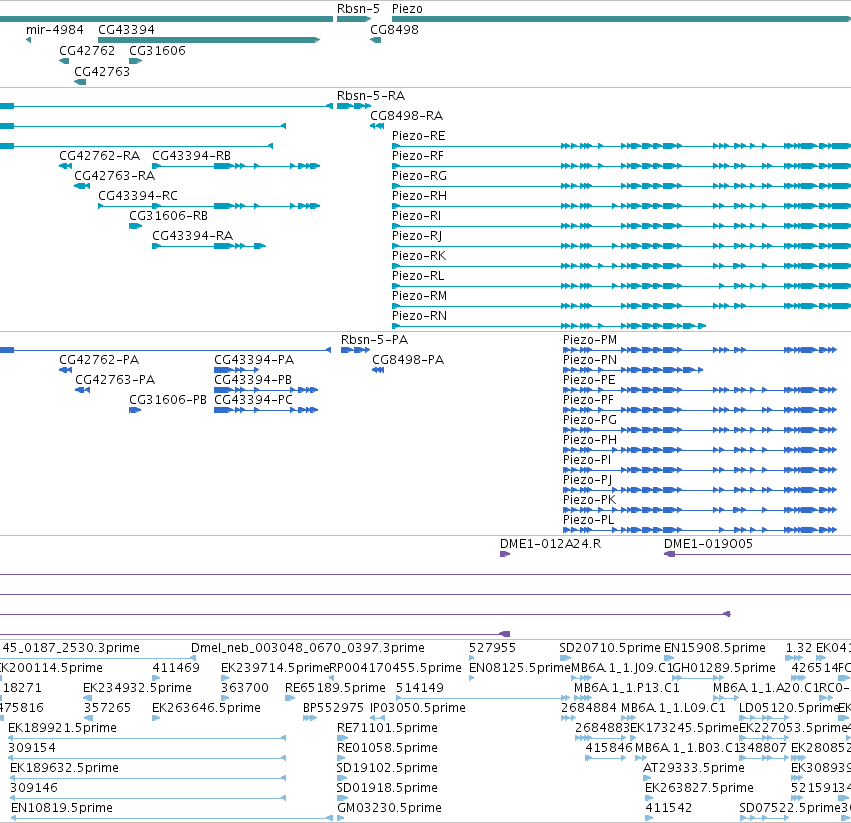Image resolution: width=851 pixels, height=823 pixels.
Task: Click the EN10819.5prime EST label
Action: coord(62,808)
